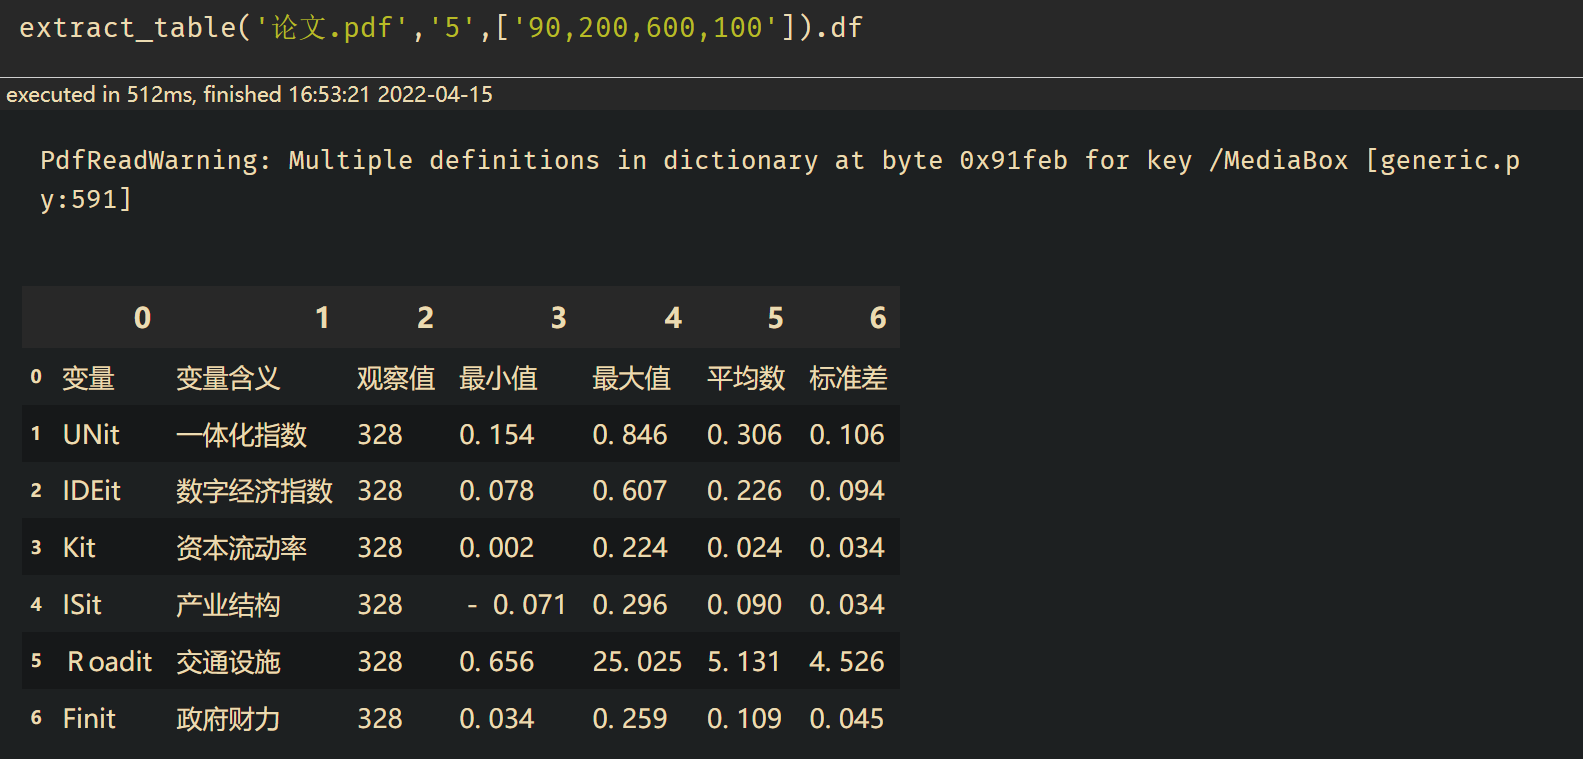1583x759 pixels.
Task: Click the Kit variable cell
Action: coord(79,548)
